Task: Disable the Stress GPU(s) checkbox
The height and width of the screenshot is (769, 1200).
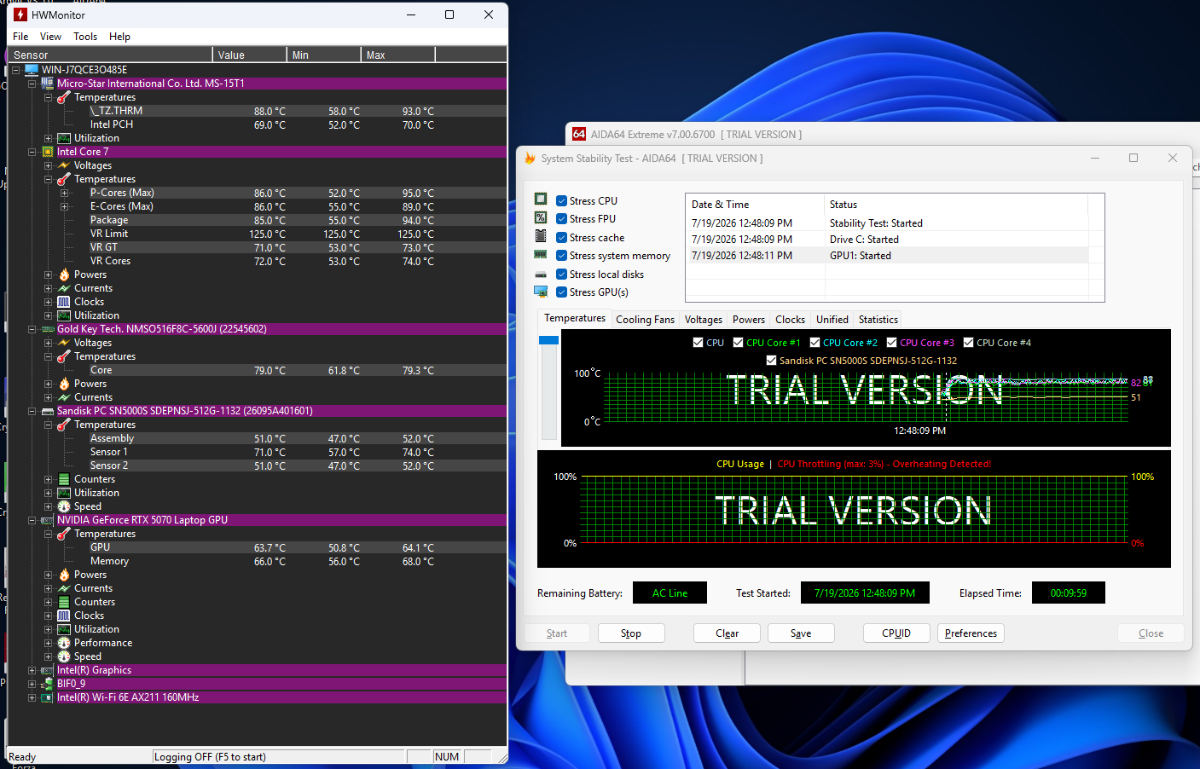Action: pyautogui.click(x=561, y=292)
